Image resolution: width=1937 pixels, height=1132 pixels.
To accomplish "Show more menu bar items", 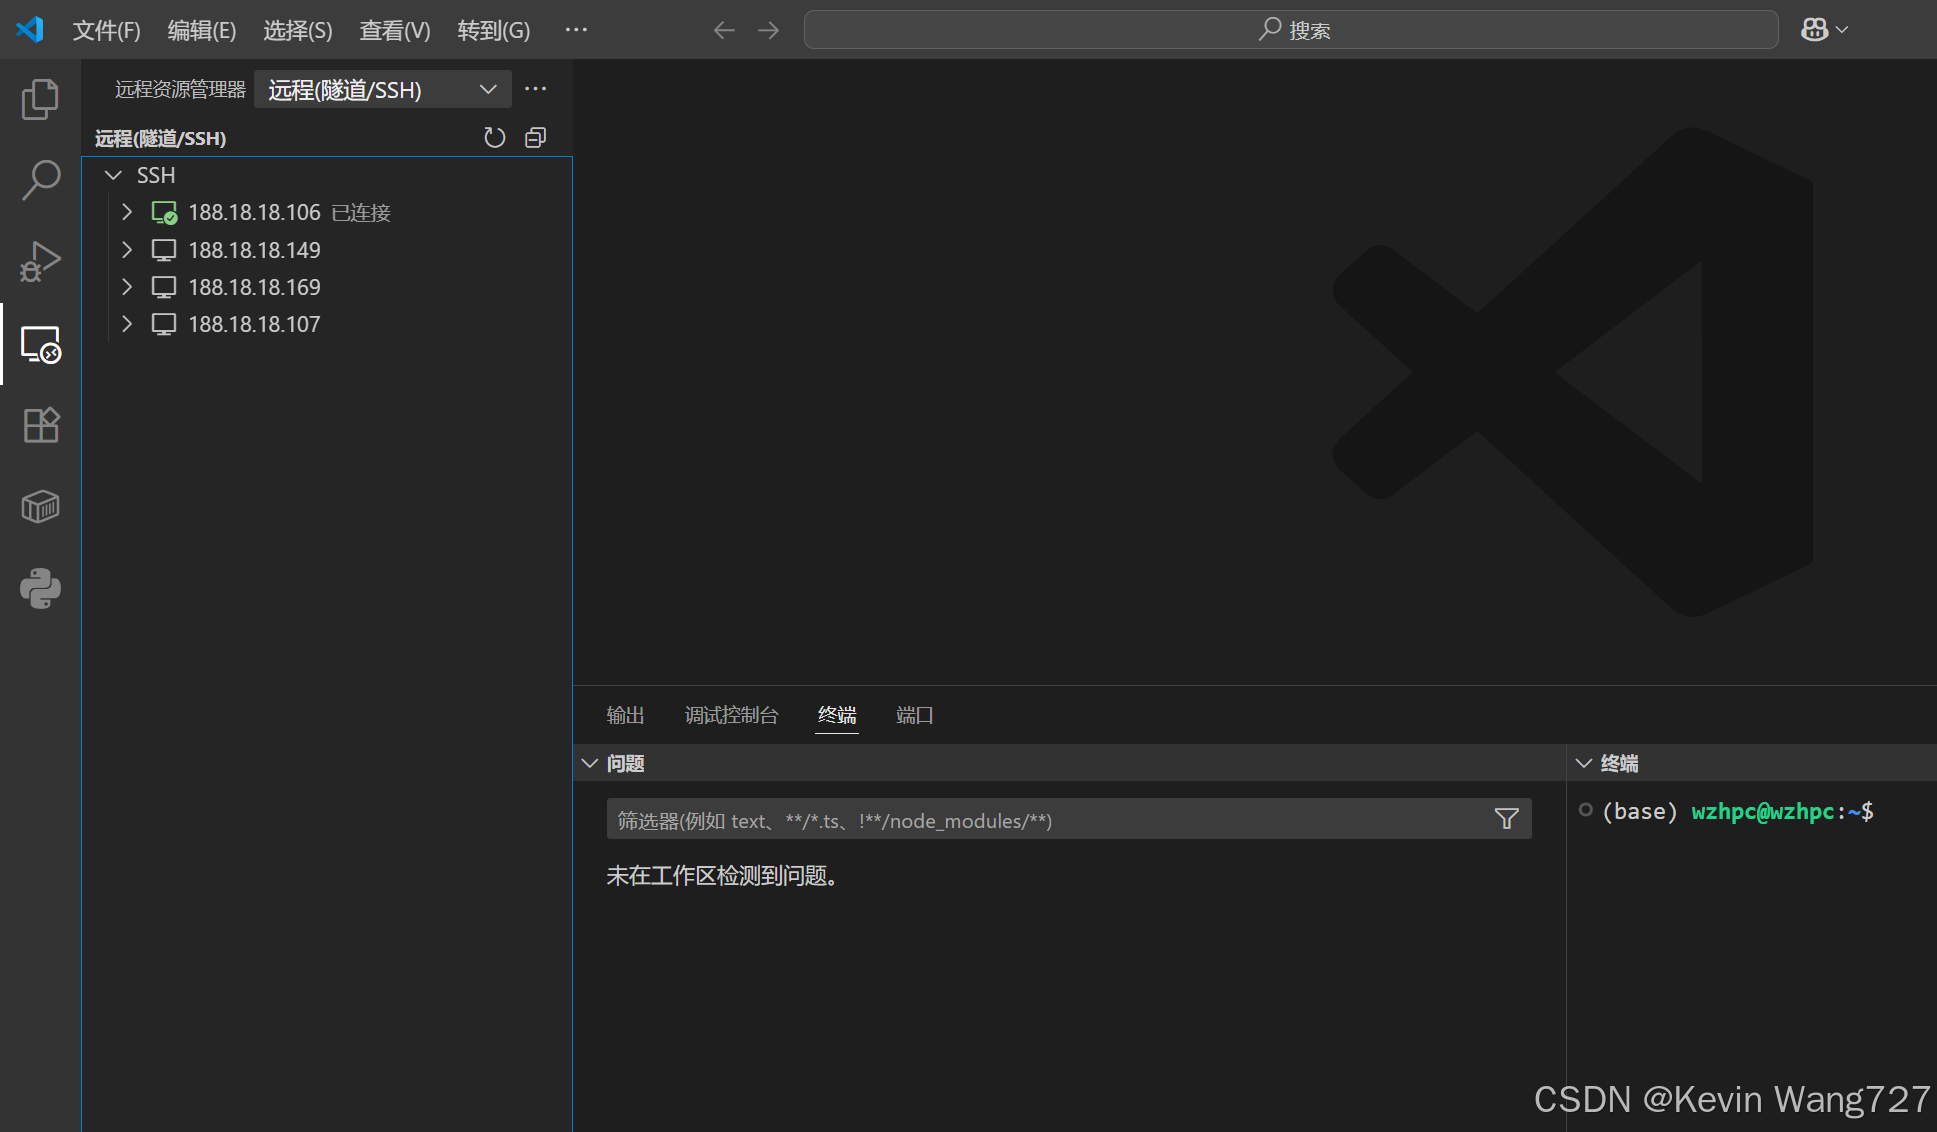I will [x=576, y=30].
